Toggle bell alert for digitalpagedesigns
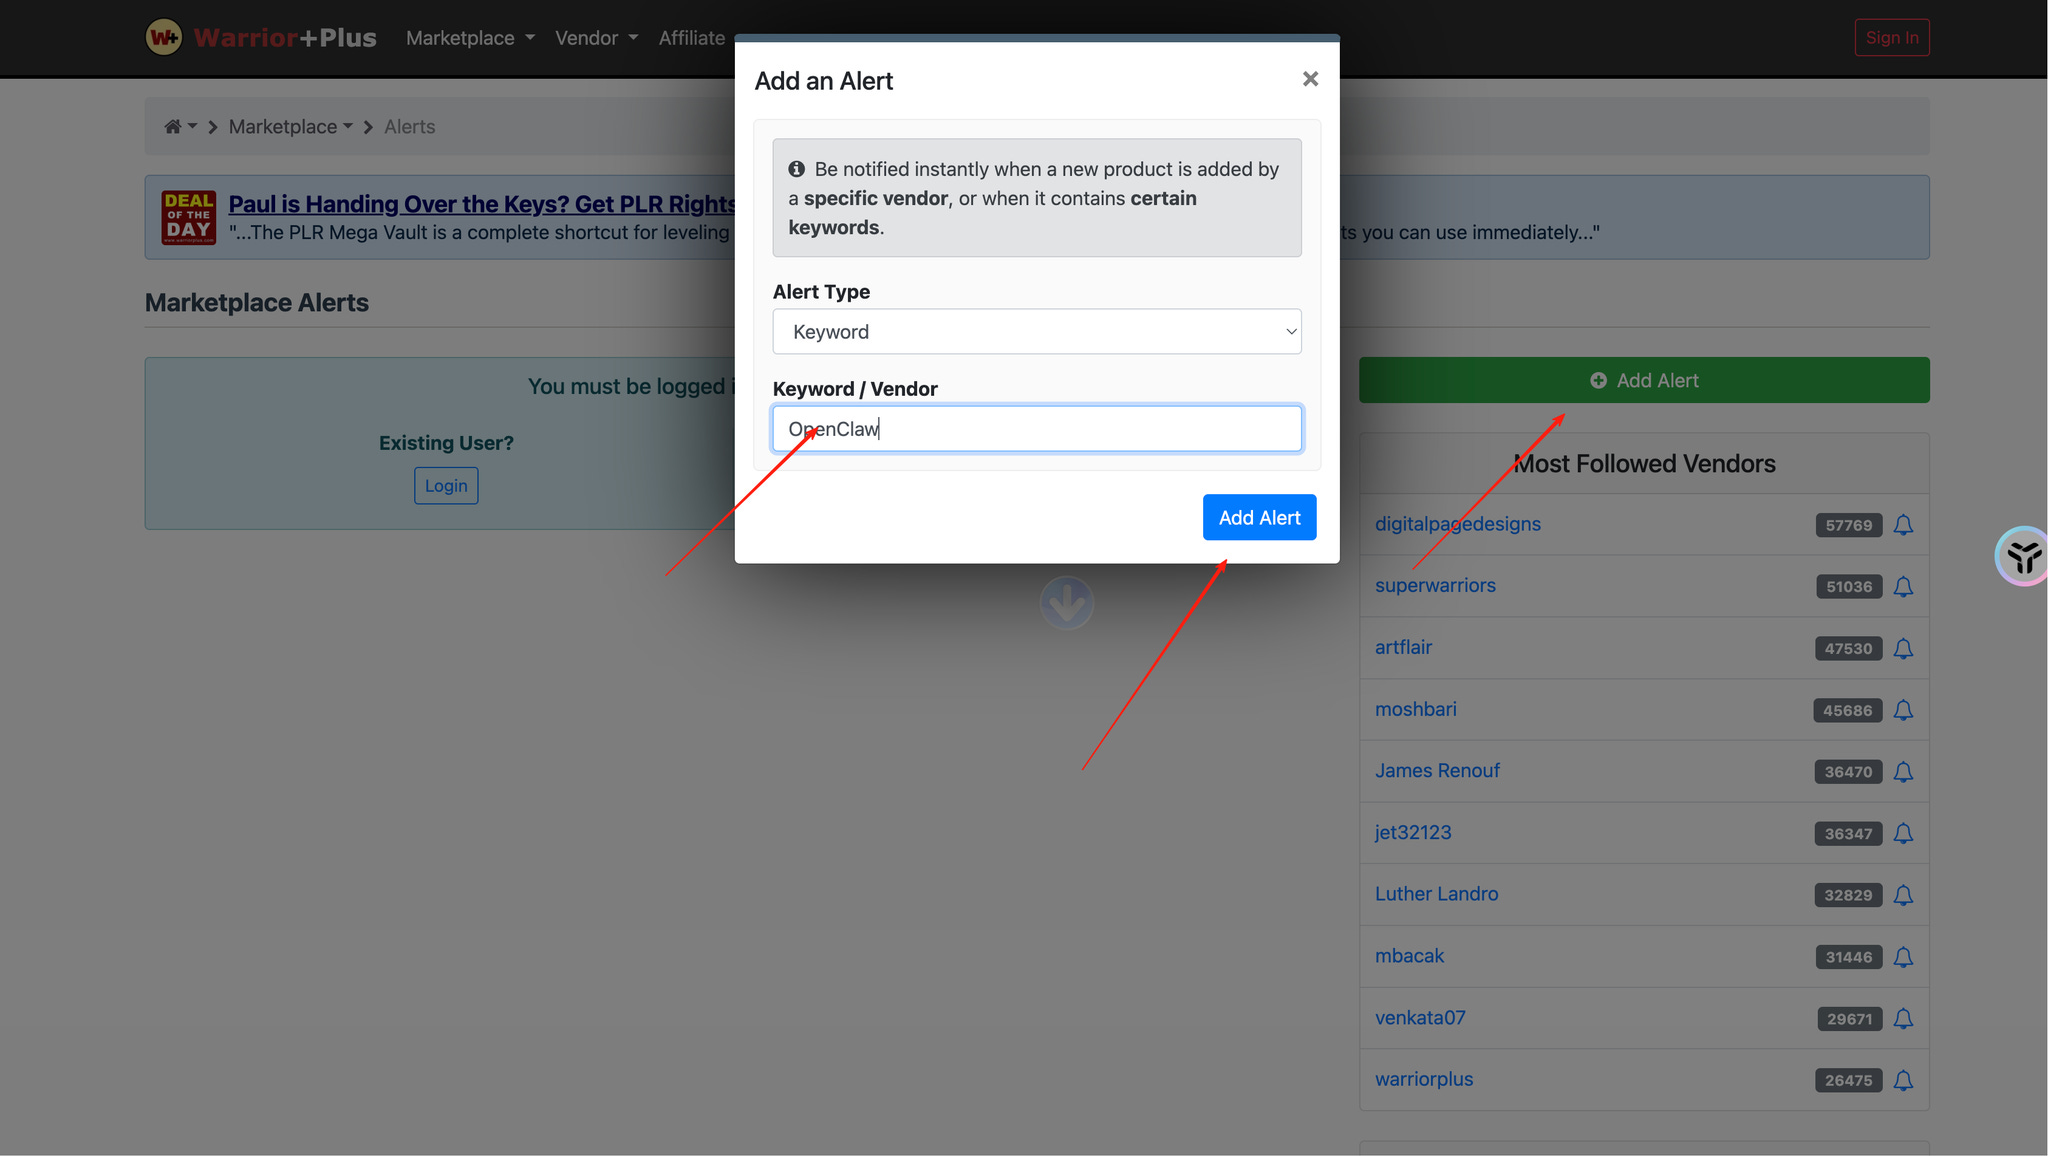2048x1156 pixels. coord(1903,525)
